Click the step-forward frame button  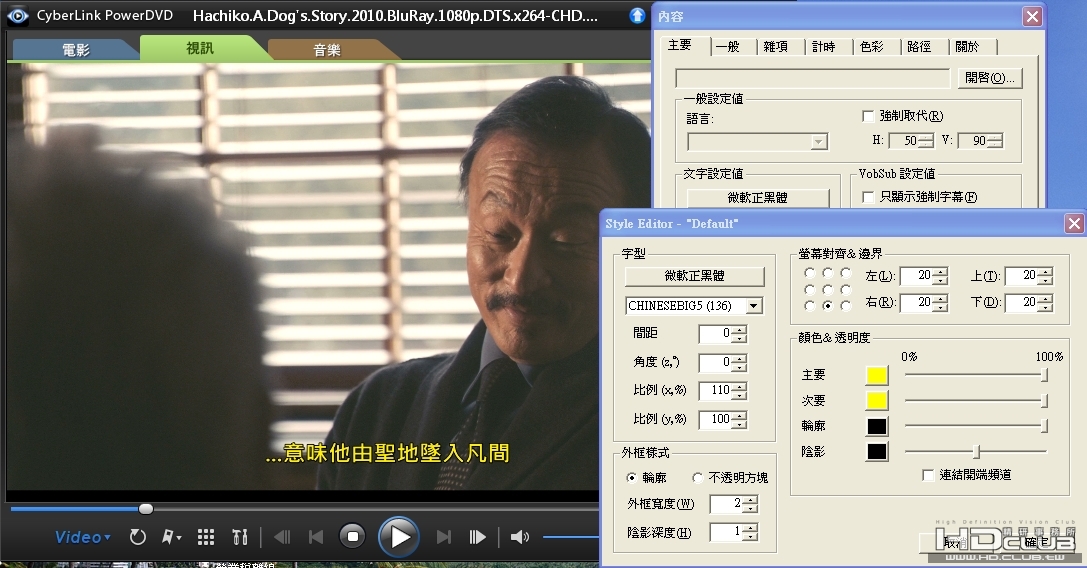pos(477,537)
